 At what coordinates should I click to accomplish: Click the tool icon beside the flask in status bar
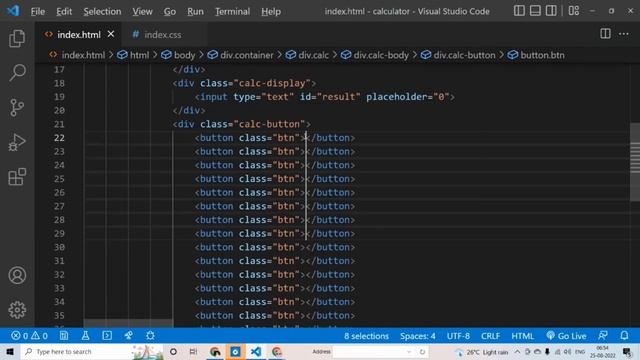pos(129,336)
